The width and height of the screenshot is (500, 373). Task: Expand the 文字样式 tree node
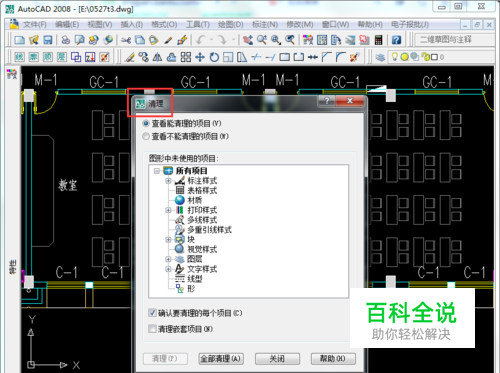[x=168, y=269]
